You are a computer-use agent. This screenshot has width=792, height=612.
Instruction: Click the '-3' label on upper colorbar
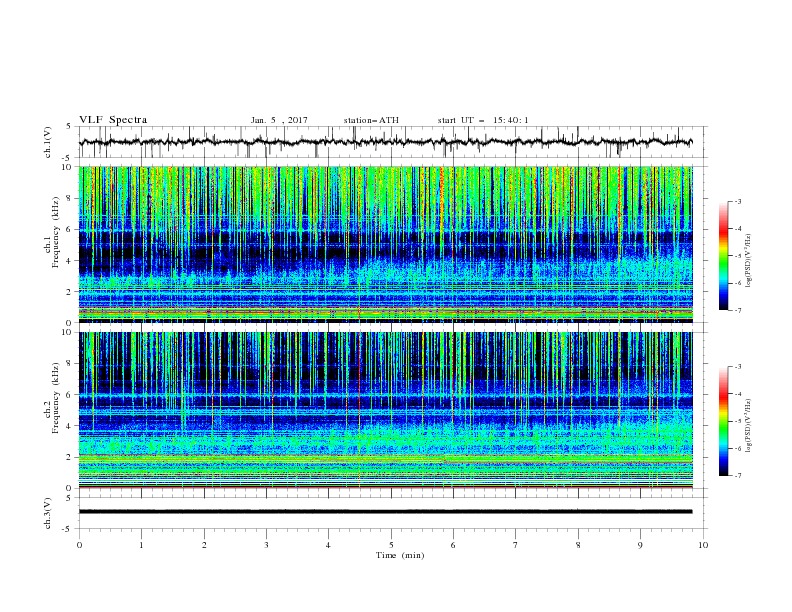[x=737, y=201]
